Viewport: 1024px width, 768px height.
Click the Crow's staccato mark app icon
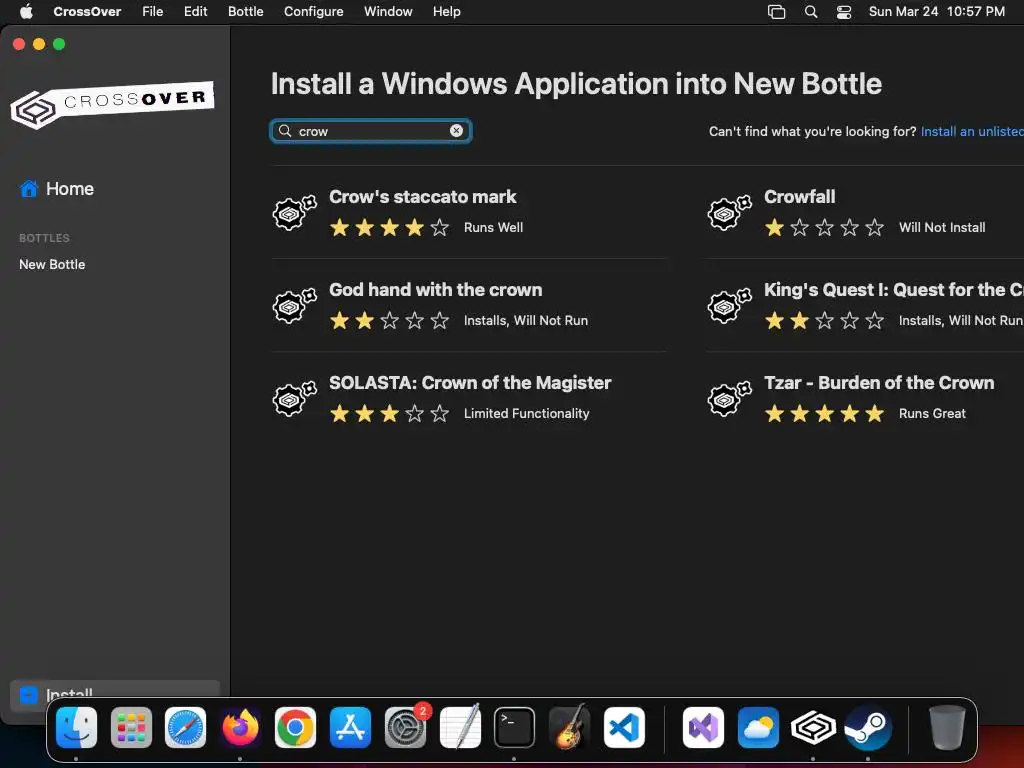coord(295,212)
